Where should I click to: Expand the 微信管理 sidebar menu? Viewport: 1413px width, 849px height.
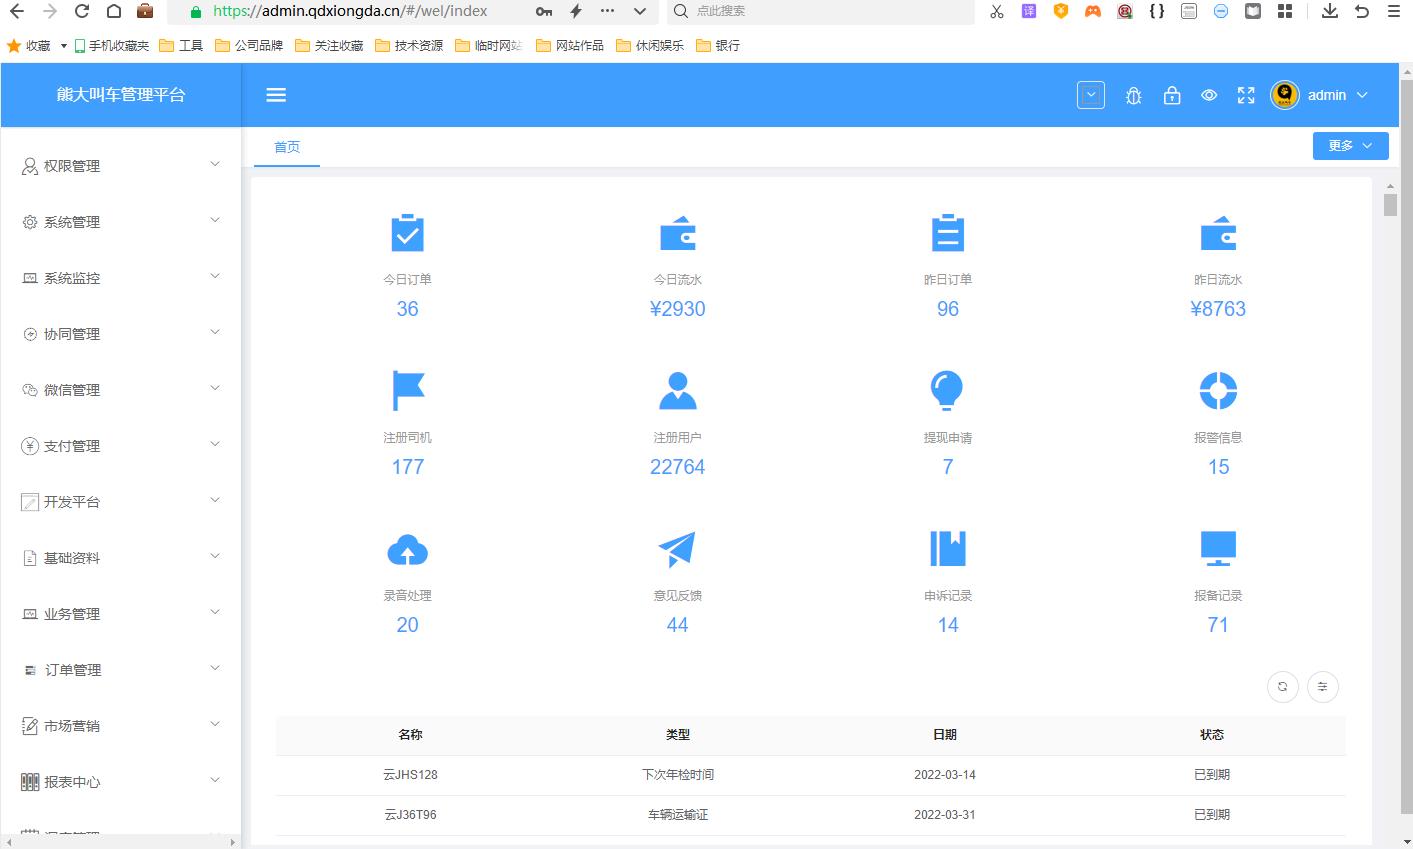click(x=121, y=390)
